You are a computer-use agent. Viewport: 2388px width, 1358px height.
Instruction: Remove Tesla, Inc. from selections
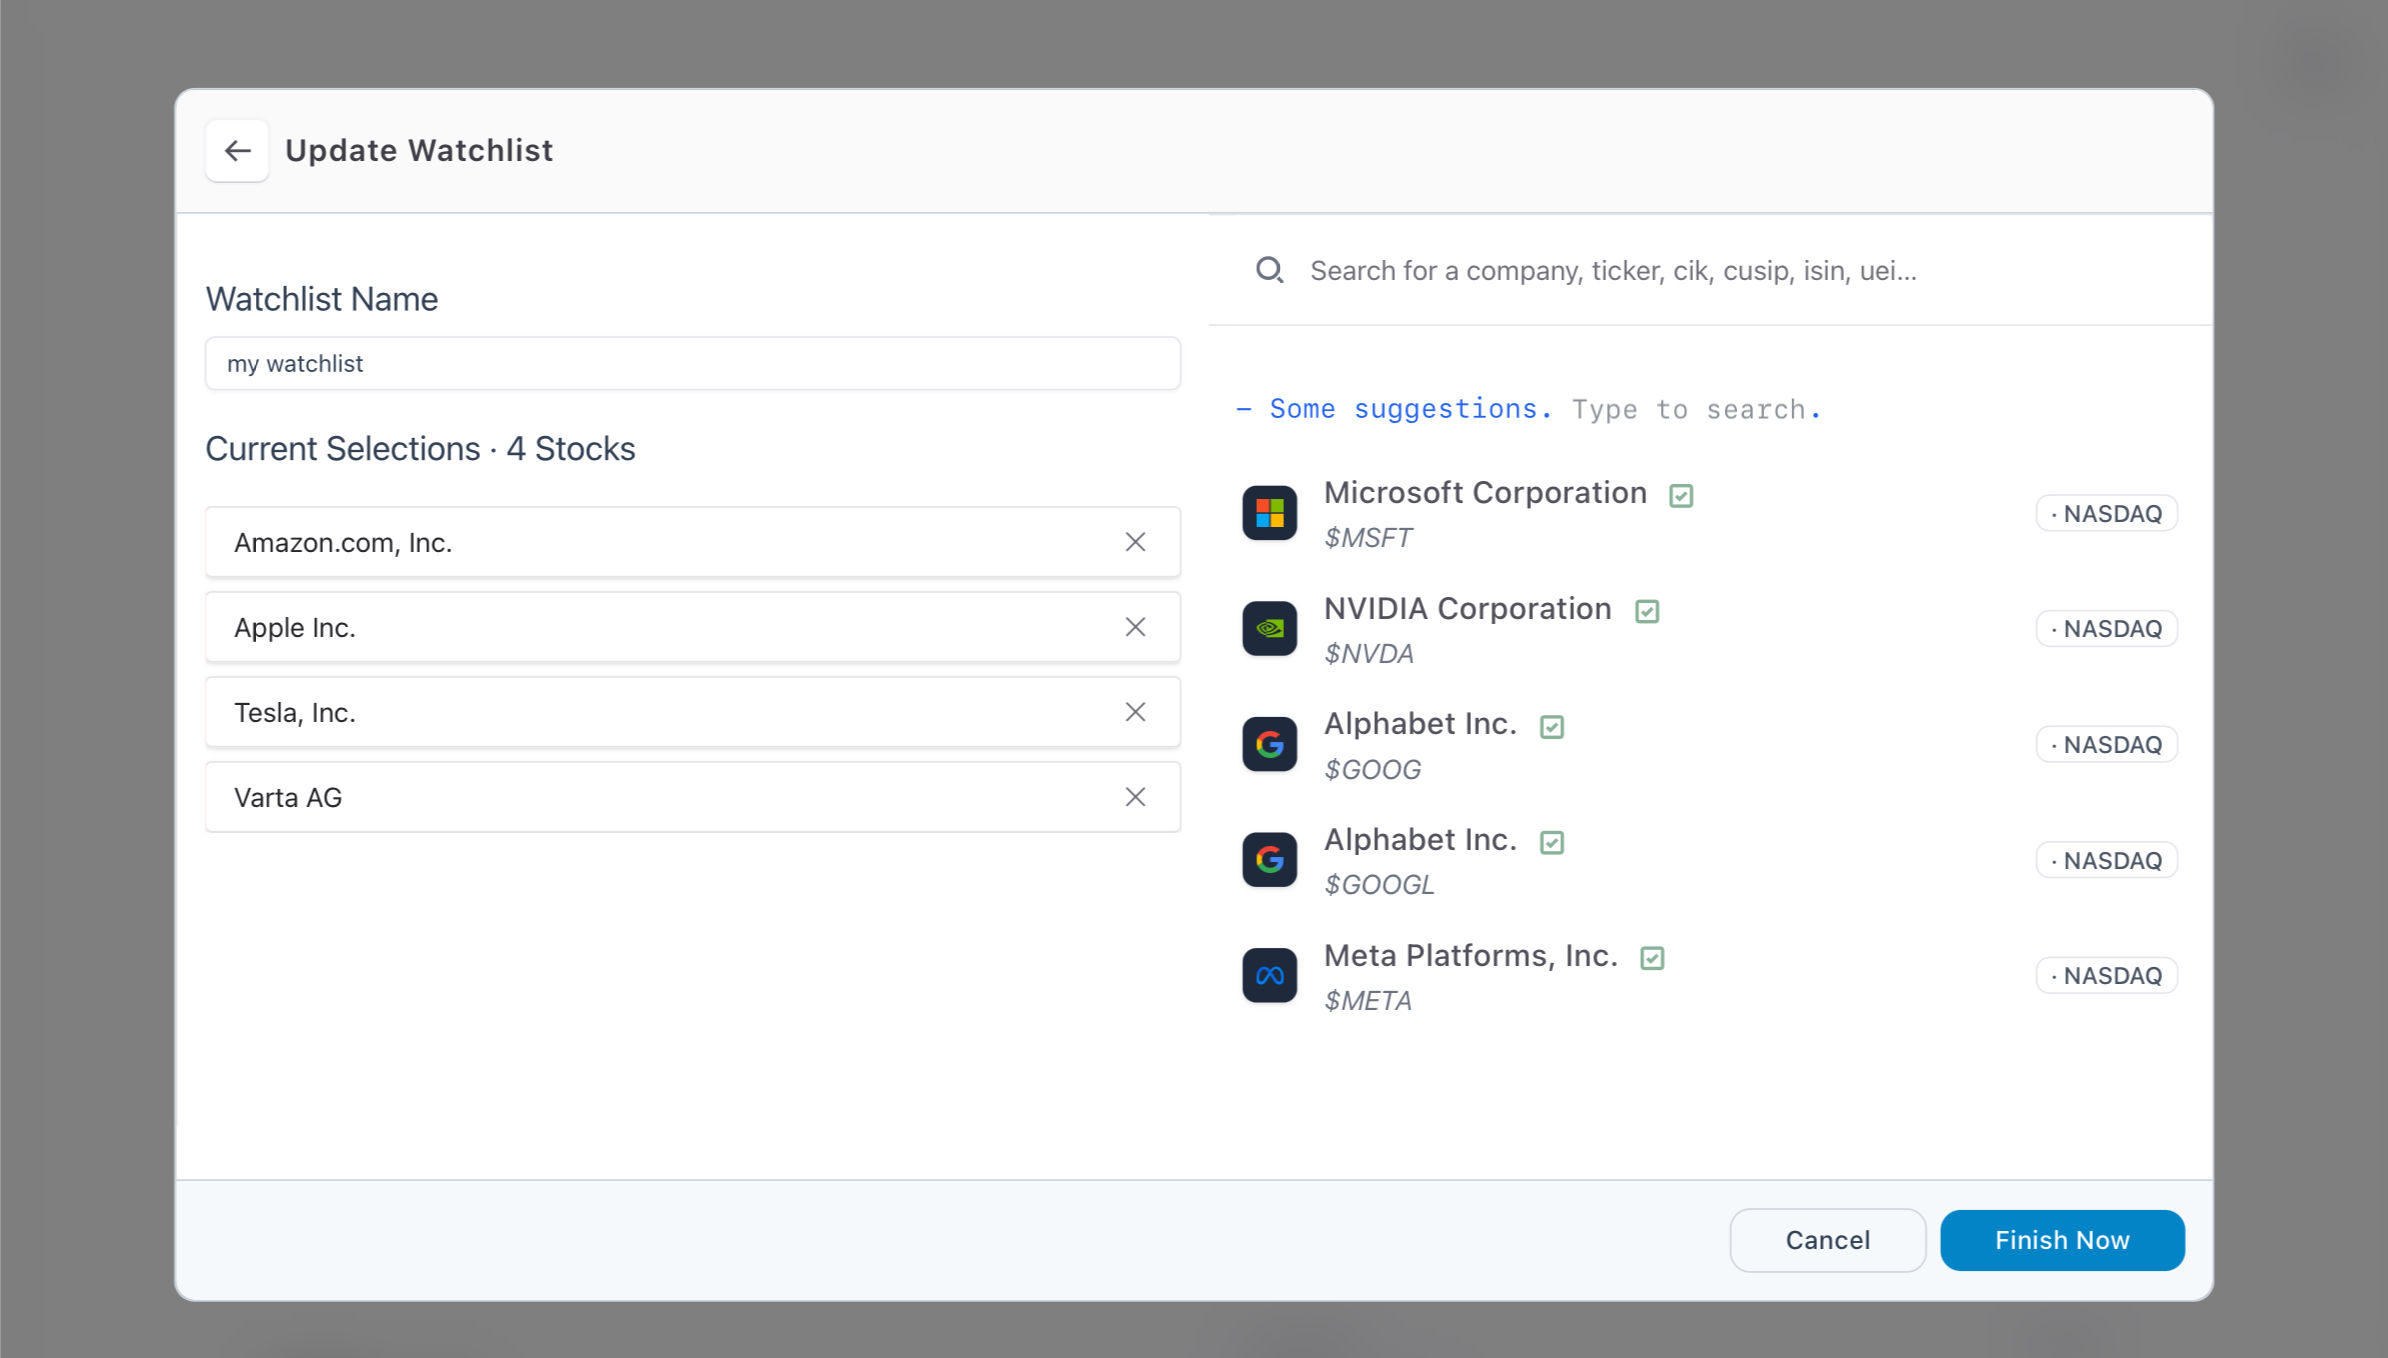click(1135, 712)
